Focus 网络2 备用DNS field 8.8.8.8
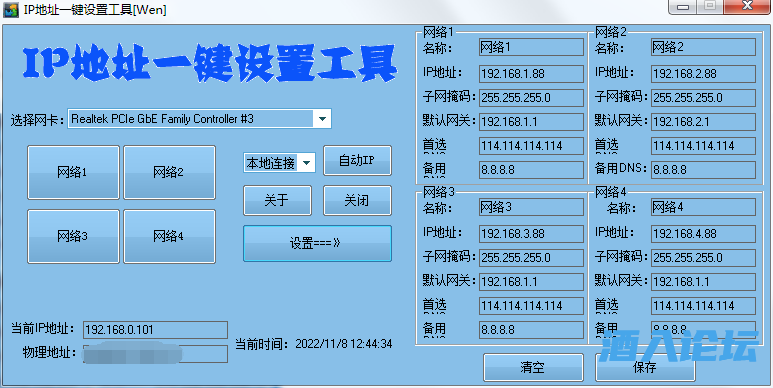This screenshot has height=388, width=773. 703,170
